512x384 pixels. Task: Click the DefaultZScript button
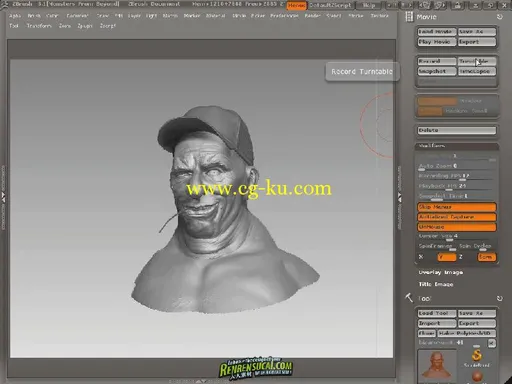tap(331, 5)
